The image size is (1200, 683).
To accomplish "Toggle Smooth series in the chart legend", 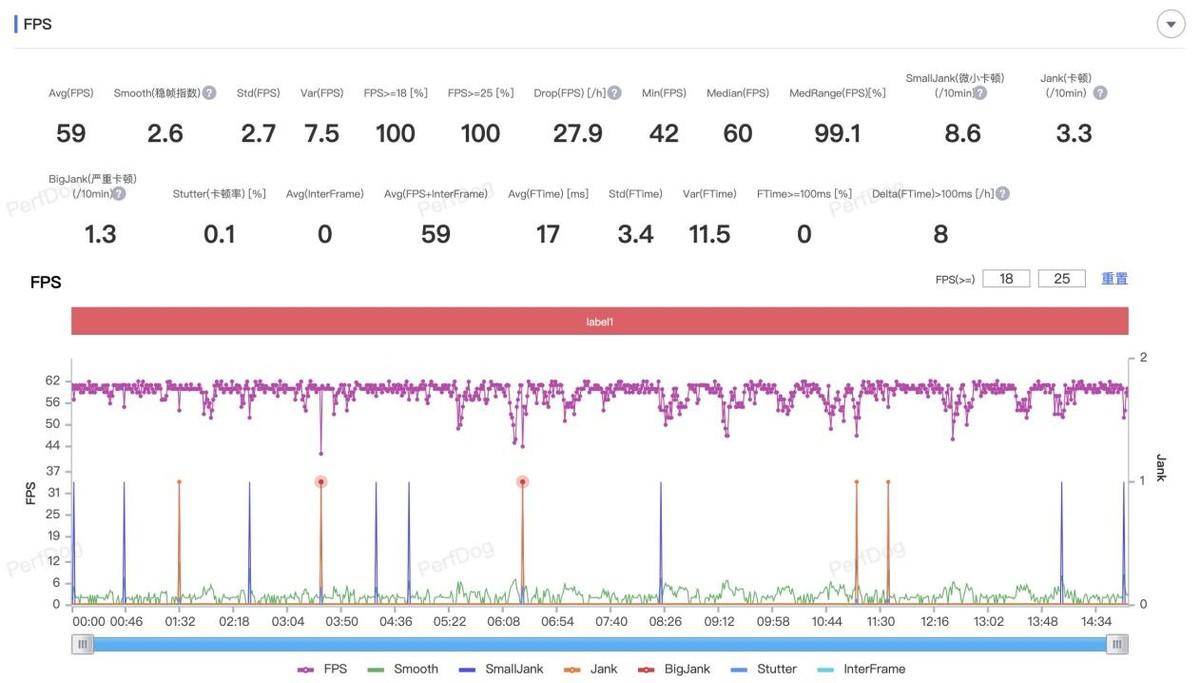I will point(403,669).
